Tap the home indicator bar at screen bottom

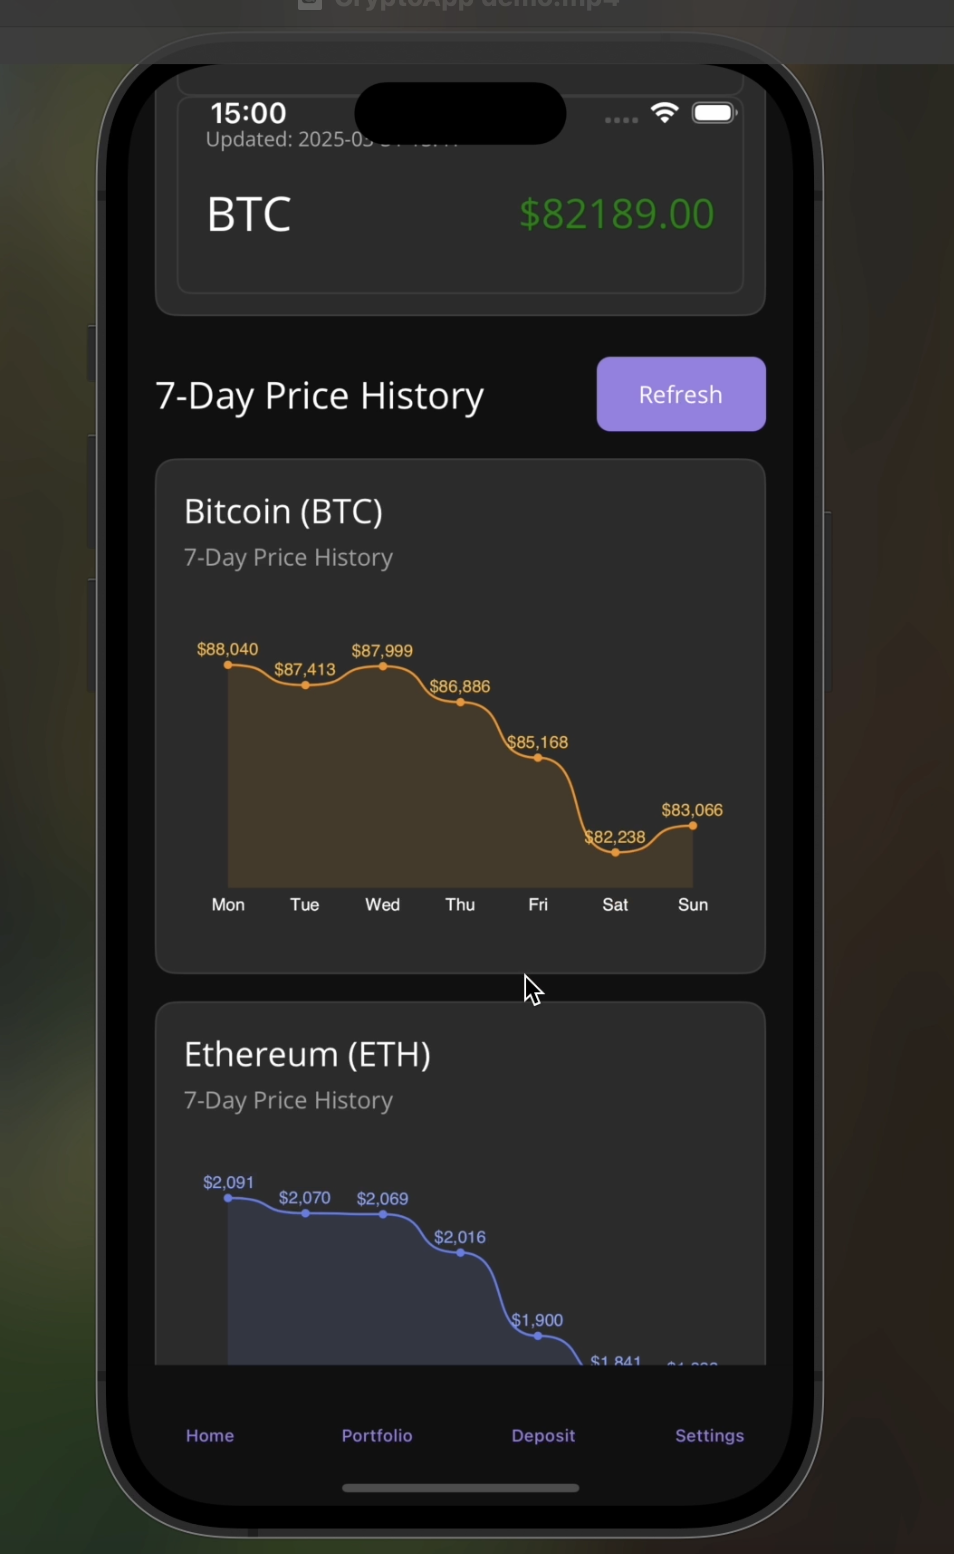[x=460, y=1487]
